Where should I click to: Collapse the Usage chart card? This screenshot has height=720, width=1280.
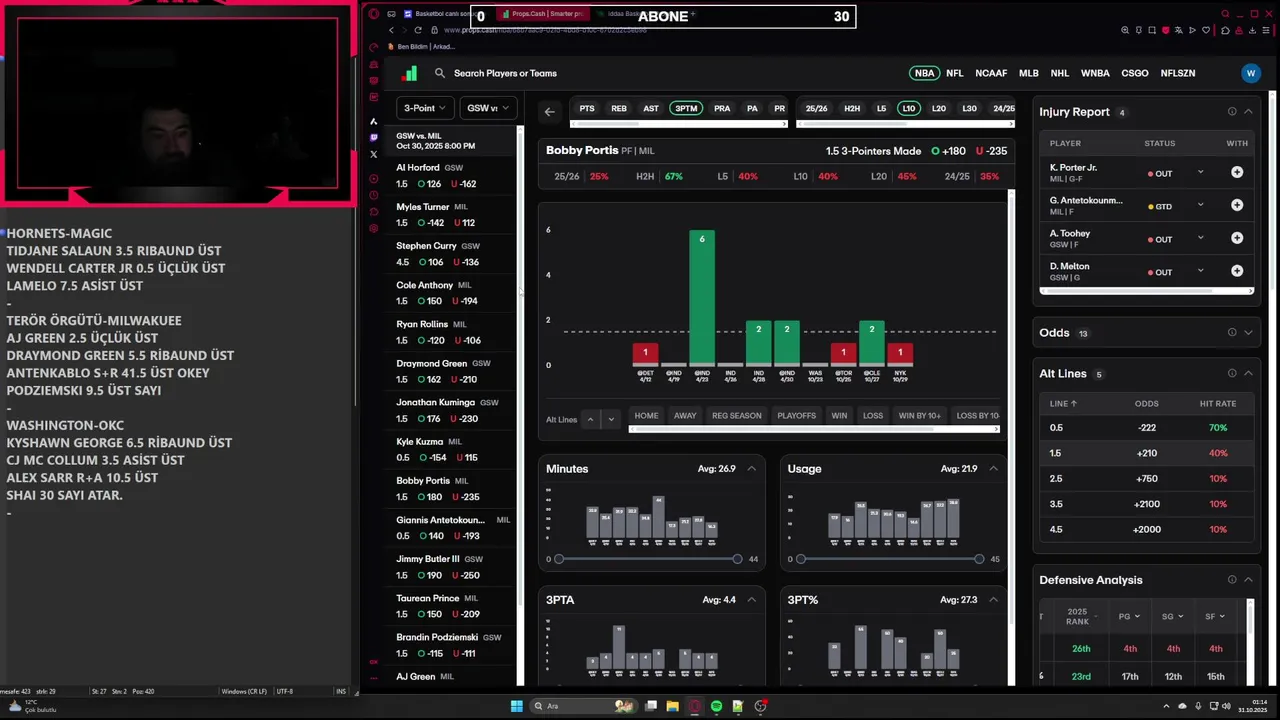pyautogui.click(x=993, y=469)
